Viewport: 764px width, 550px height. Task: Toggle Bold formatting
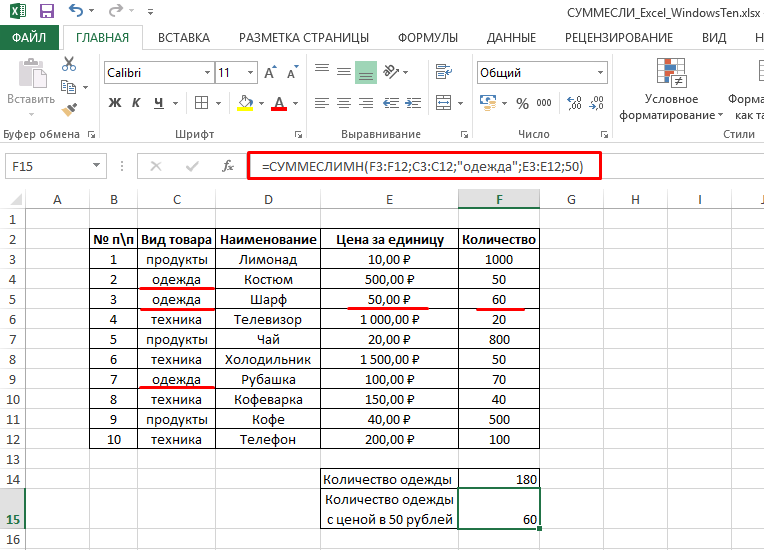[114, 103]
